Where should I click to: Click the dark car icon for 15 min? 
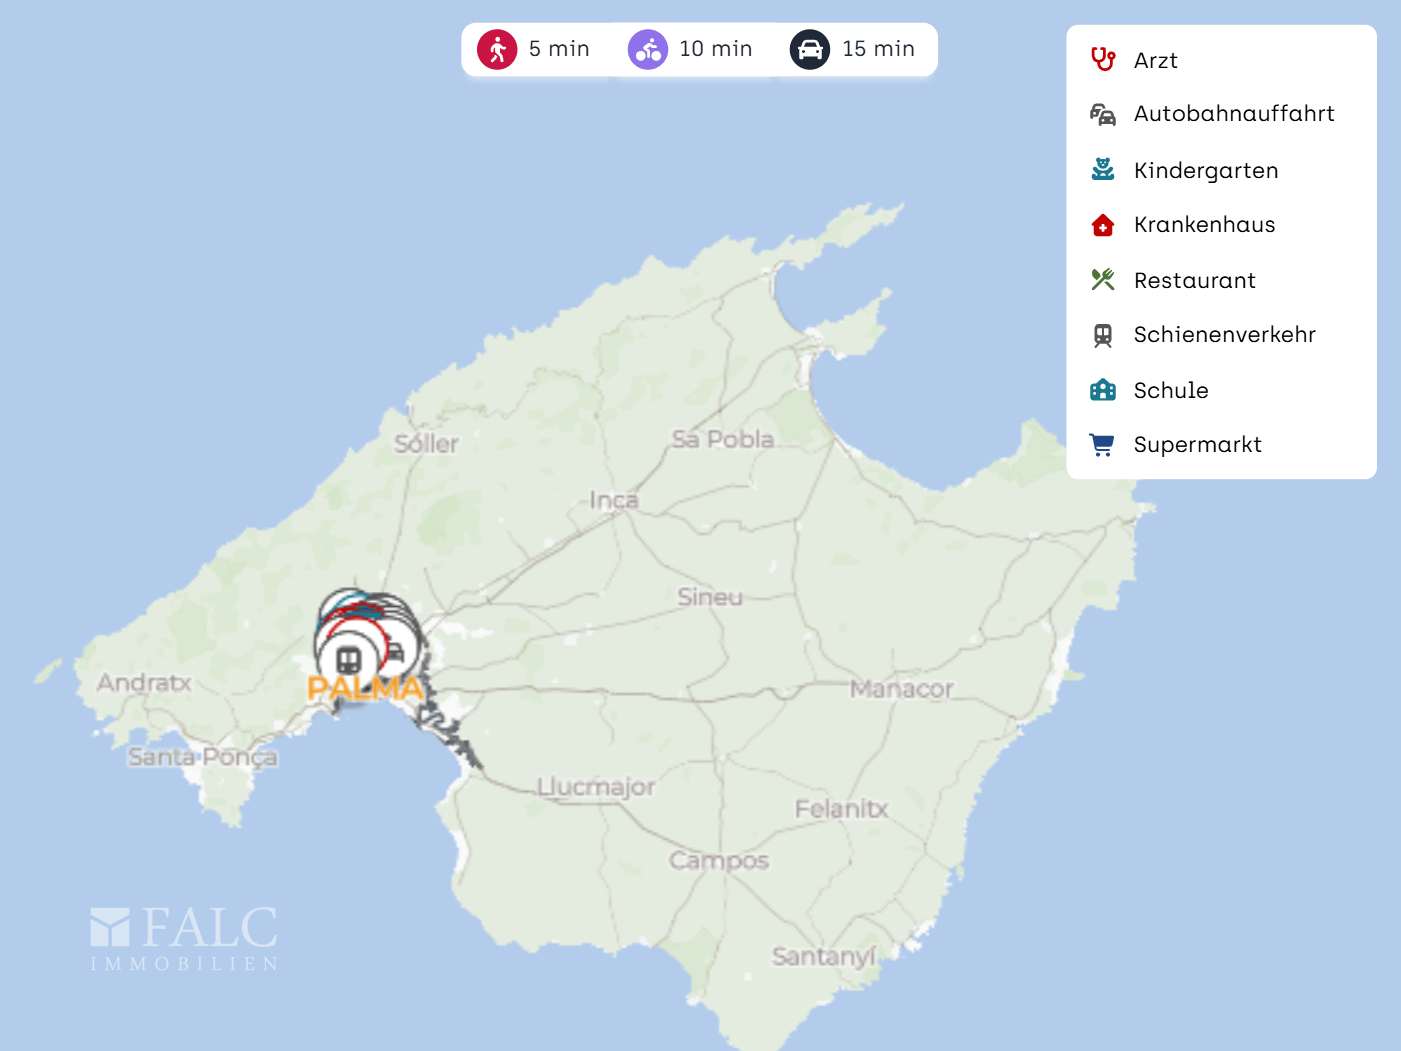810,49
